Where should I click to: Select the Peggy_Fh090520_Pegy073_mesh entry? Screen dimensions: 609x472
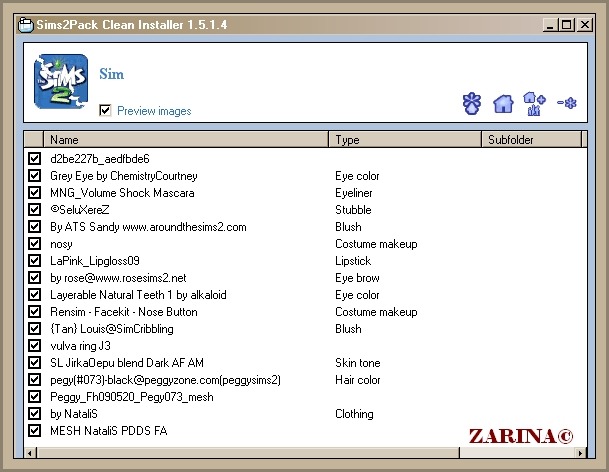pyautogui.click(x=132, y=397)
